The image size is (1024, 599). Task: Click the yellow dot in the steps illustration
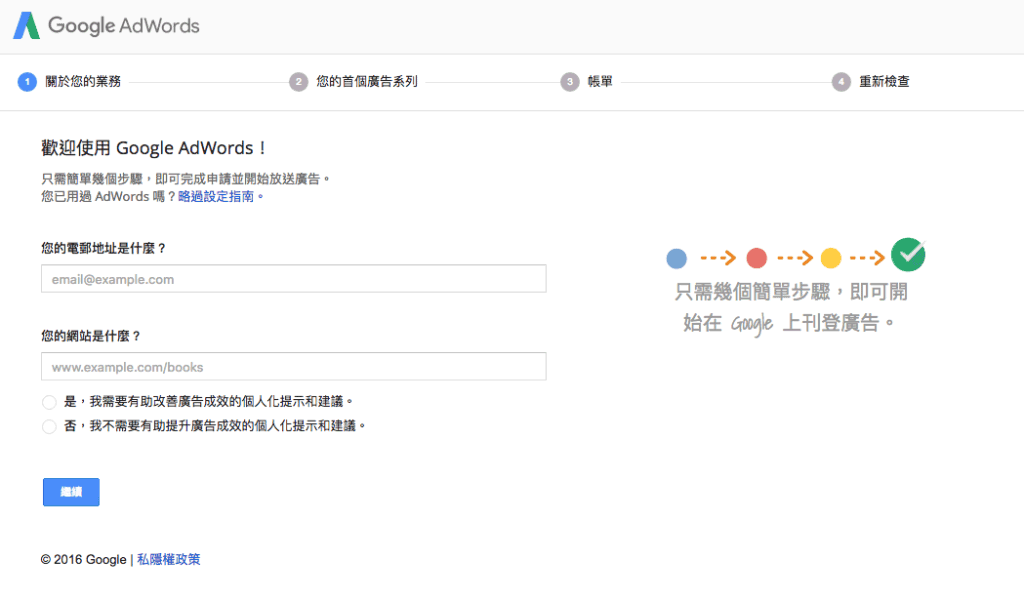pyautogui.click(x=831, y=258)
